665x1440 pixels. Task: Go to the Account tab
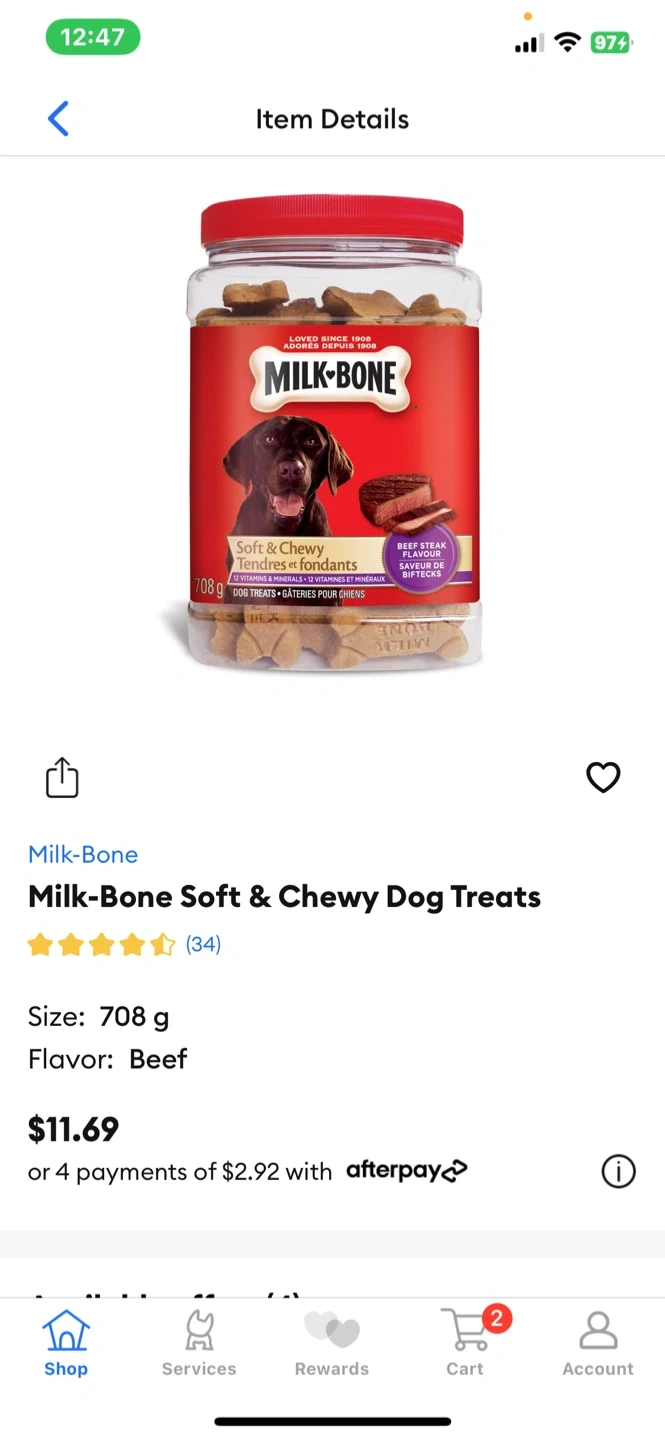pos(598,1344)
